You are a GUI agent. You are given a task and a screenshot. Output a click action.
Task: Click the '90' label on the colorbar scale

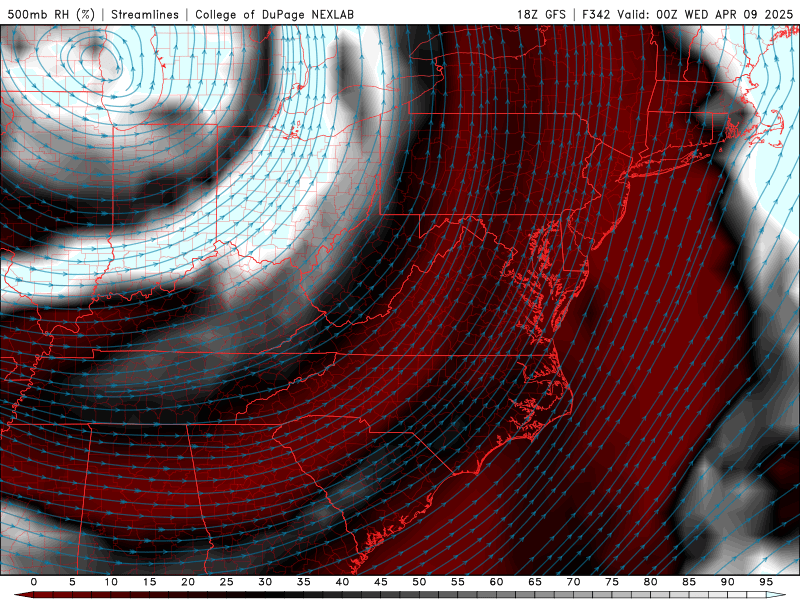coord(727,582)
